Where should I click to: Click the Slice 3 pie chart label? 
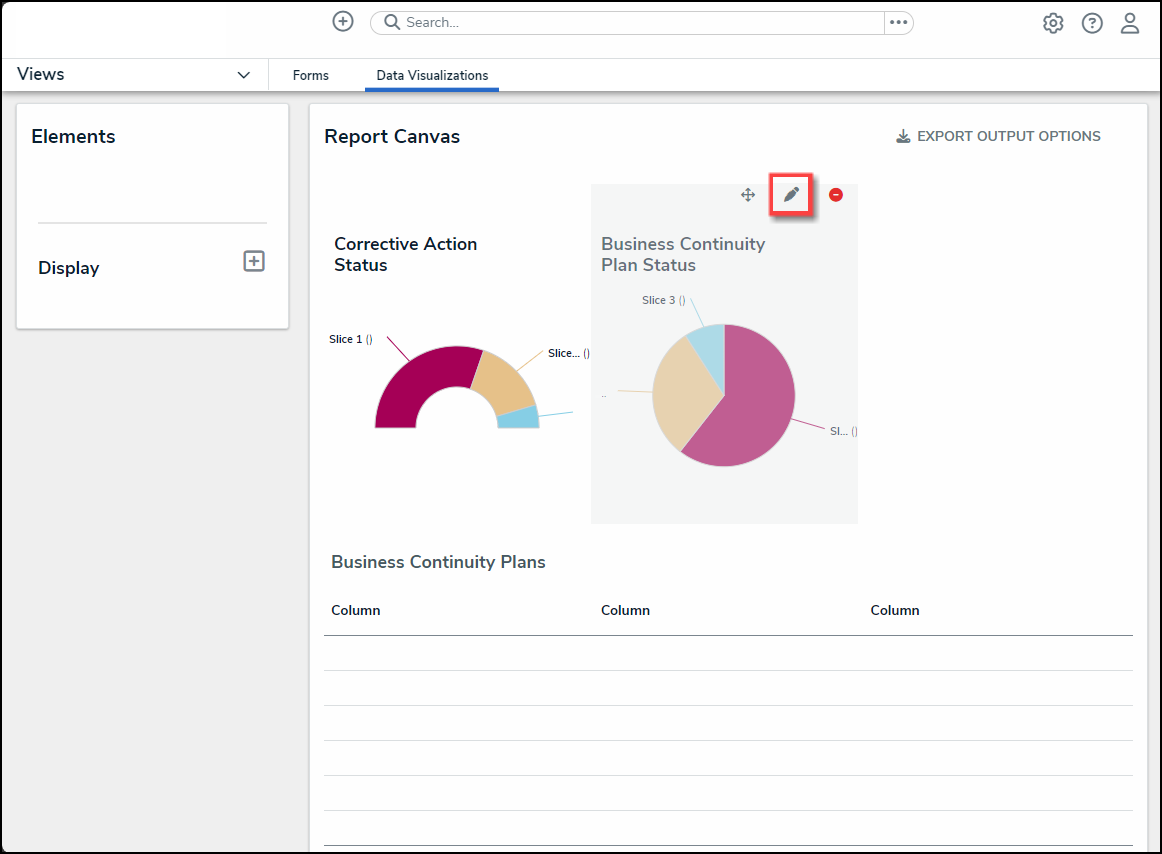pyautogui.click(x=662, y=300)
